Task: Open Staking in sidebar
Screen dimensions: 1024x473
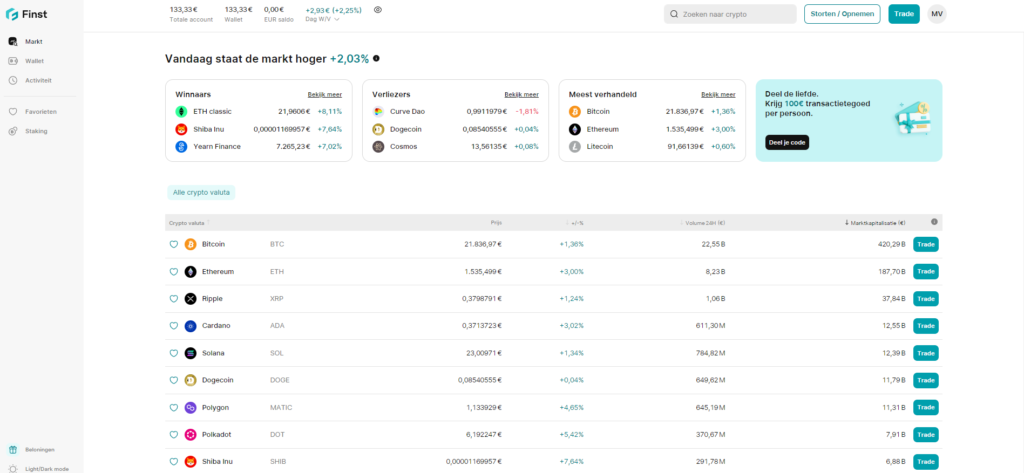Action: [27, 131]
